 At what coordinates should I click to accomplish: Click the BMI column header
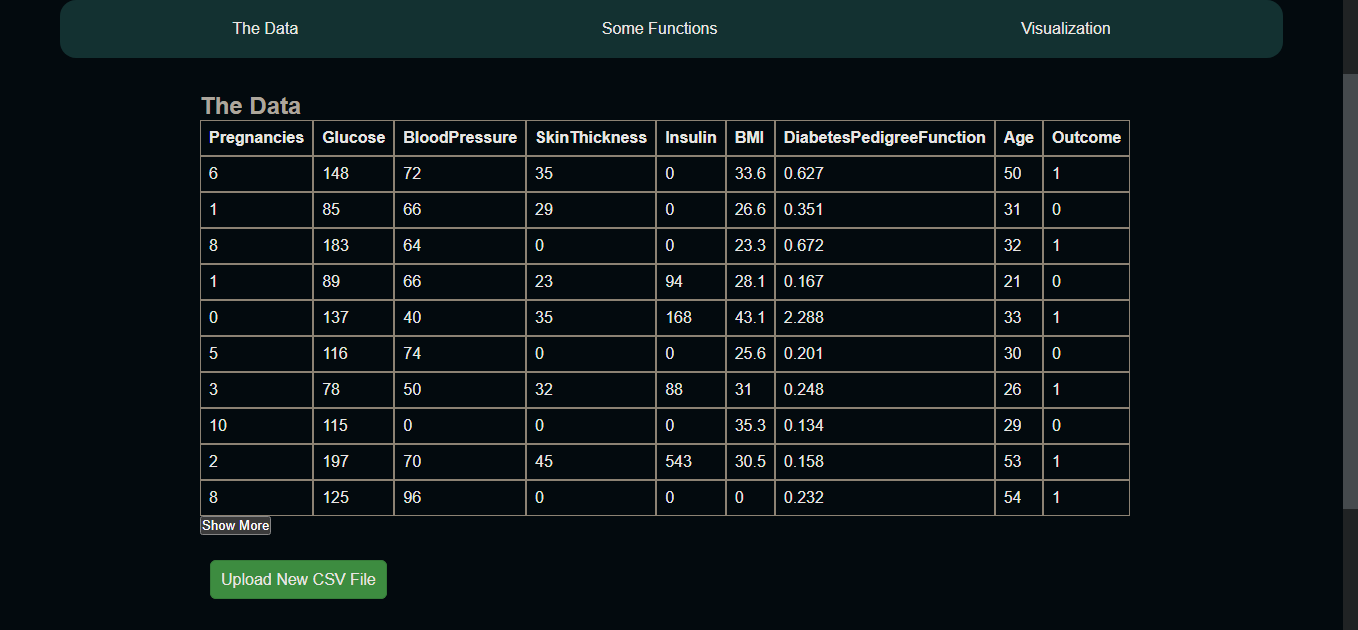tap(749, 137)
